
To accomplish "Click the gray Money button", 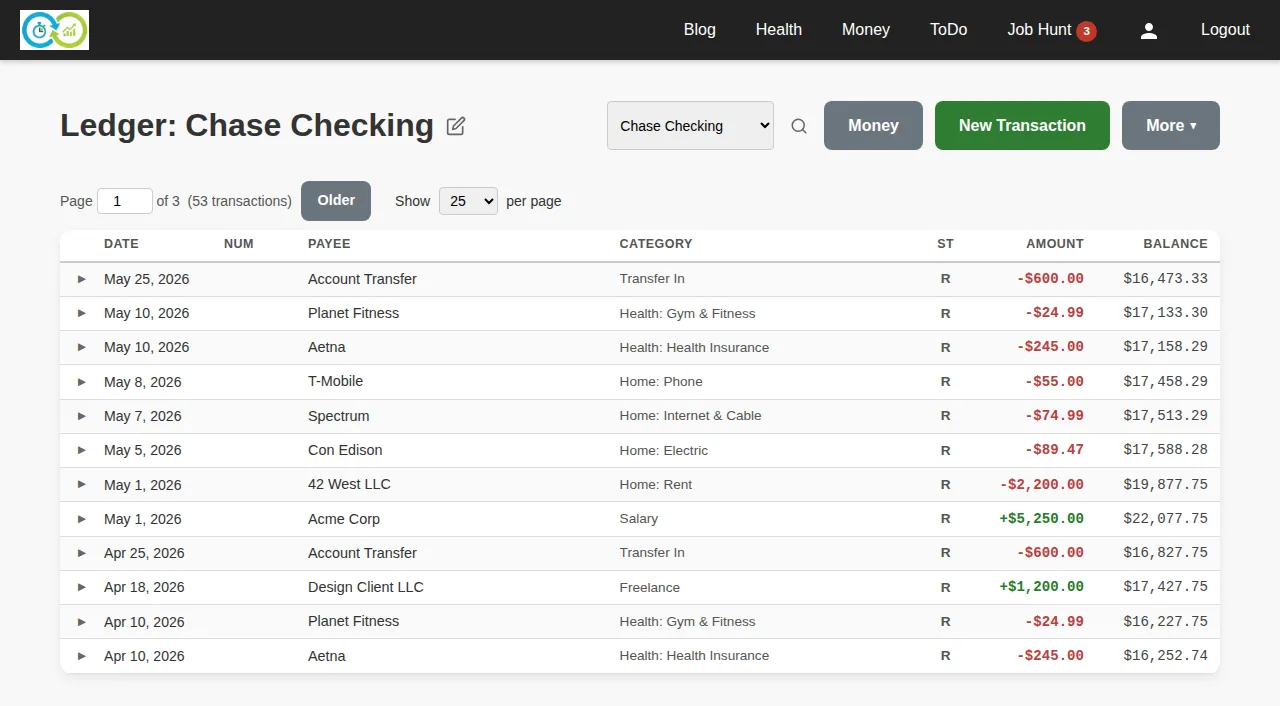I will point(873,126).
